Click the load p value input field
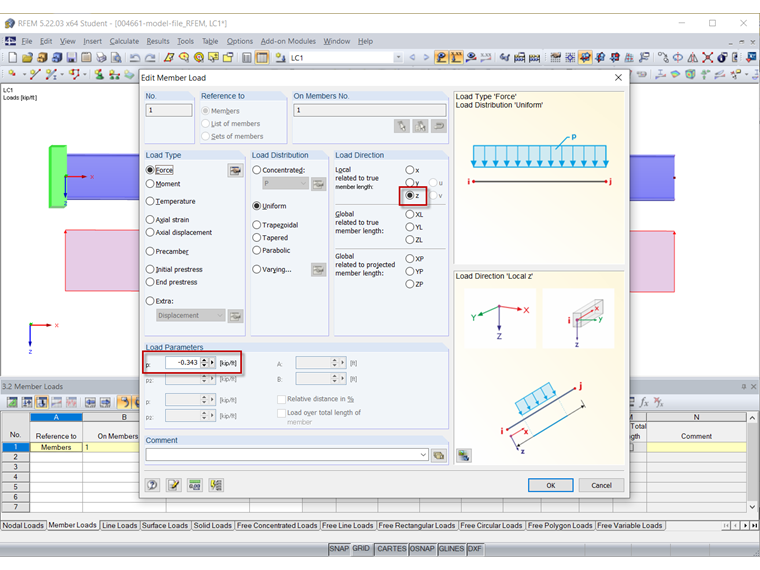This screenshot has height=570, width=760. 182,363
